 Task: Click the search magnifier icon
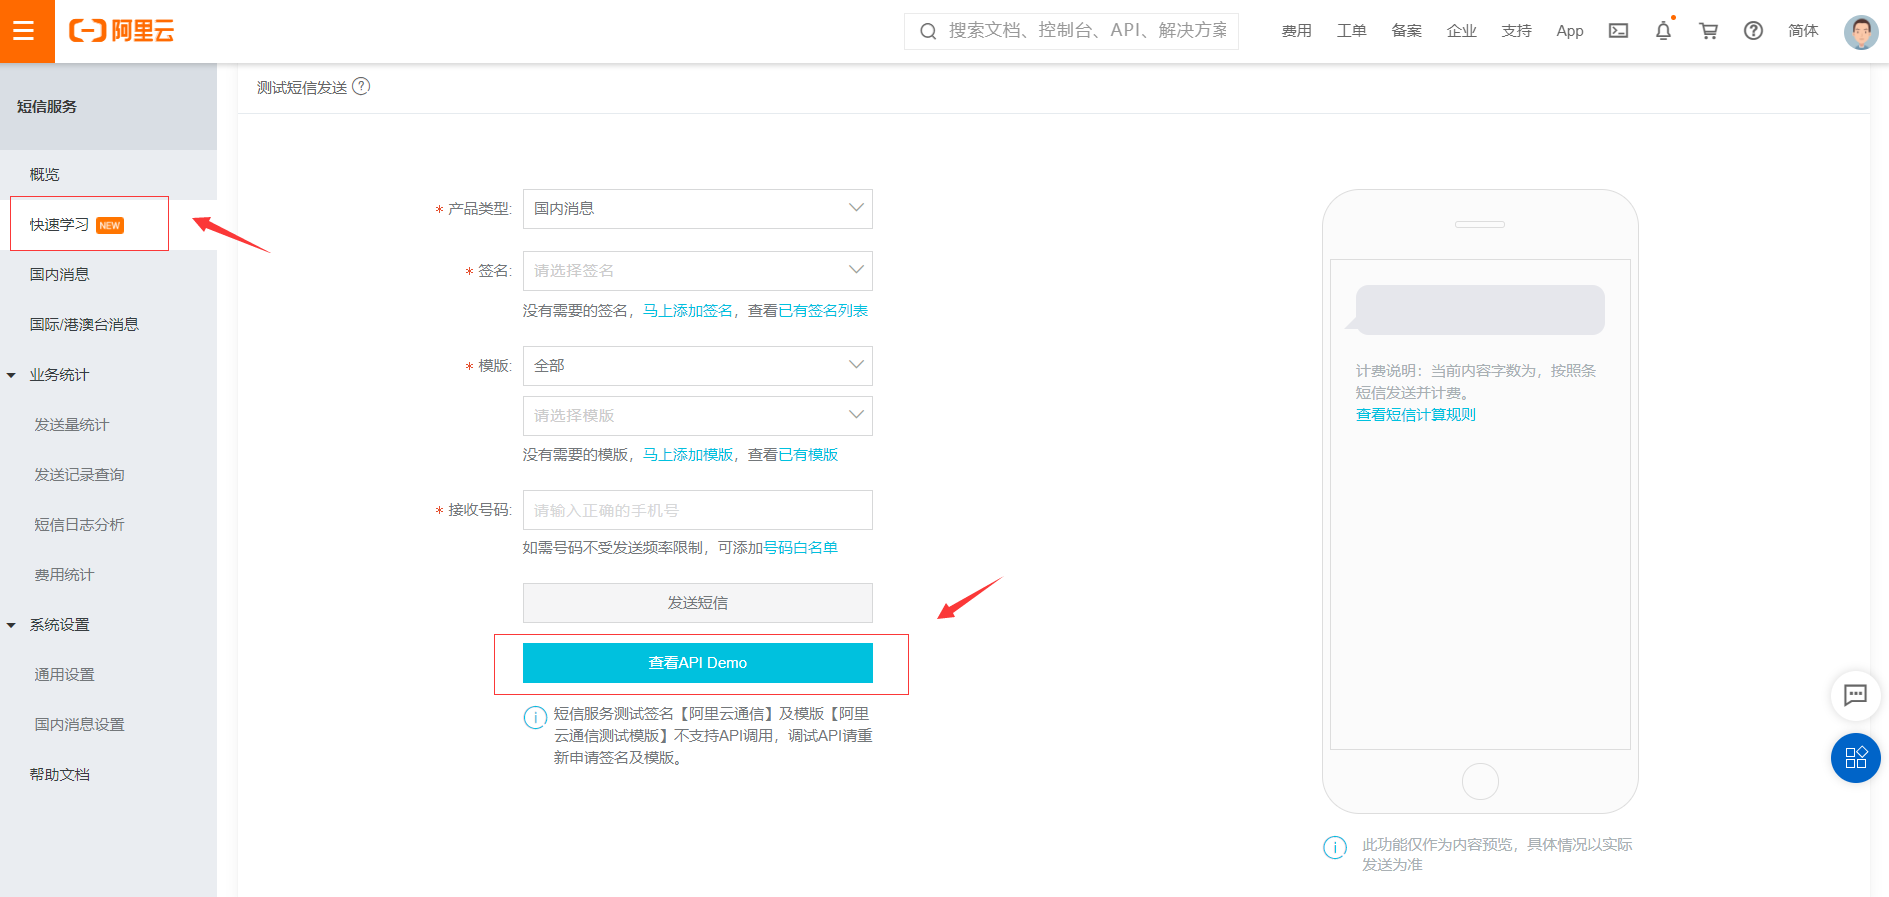point(928,31)
